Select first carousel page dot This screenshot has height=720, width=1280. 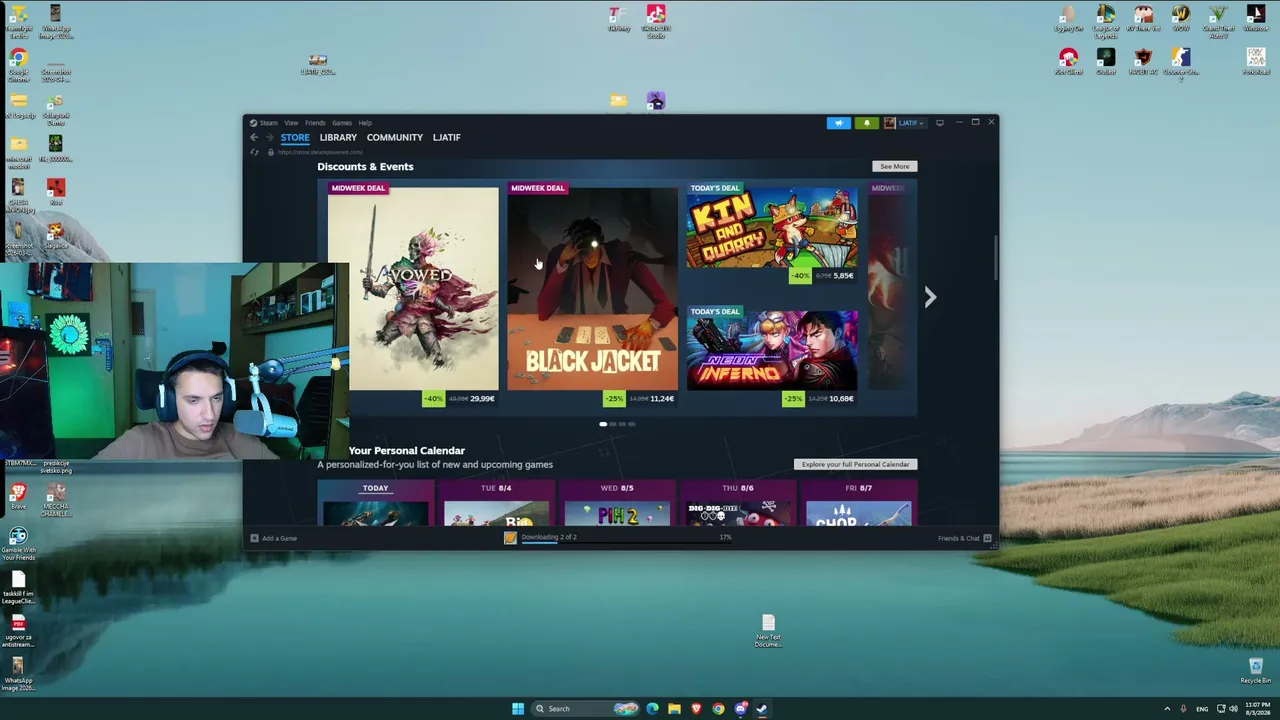point(603,424)
